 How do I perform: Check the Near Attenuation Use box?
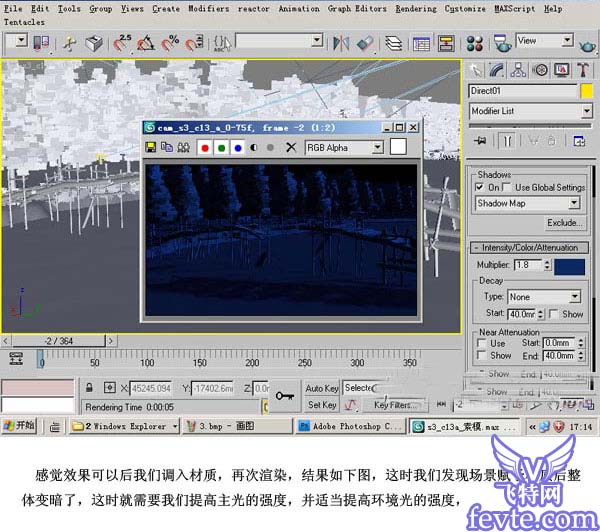(x=482, y=343)
